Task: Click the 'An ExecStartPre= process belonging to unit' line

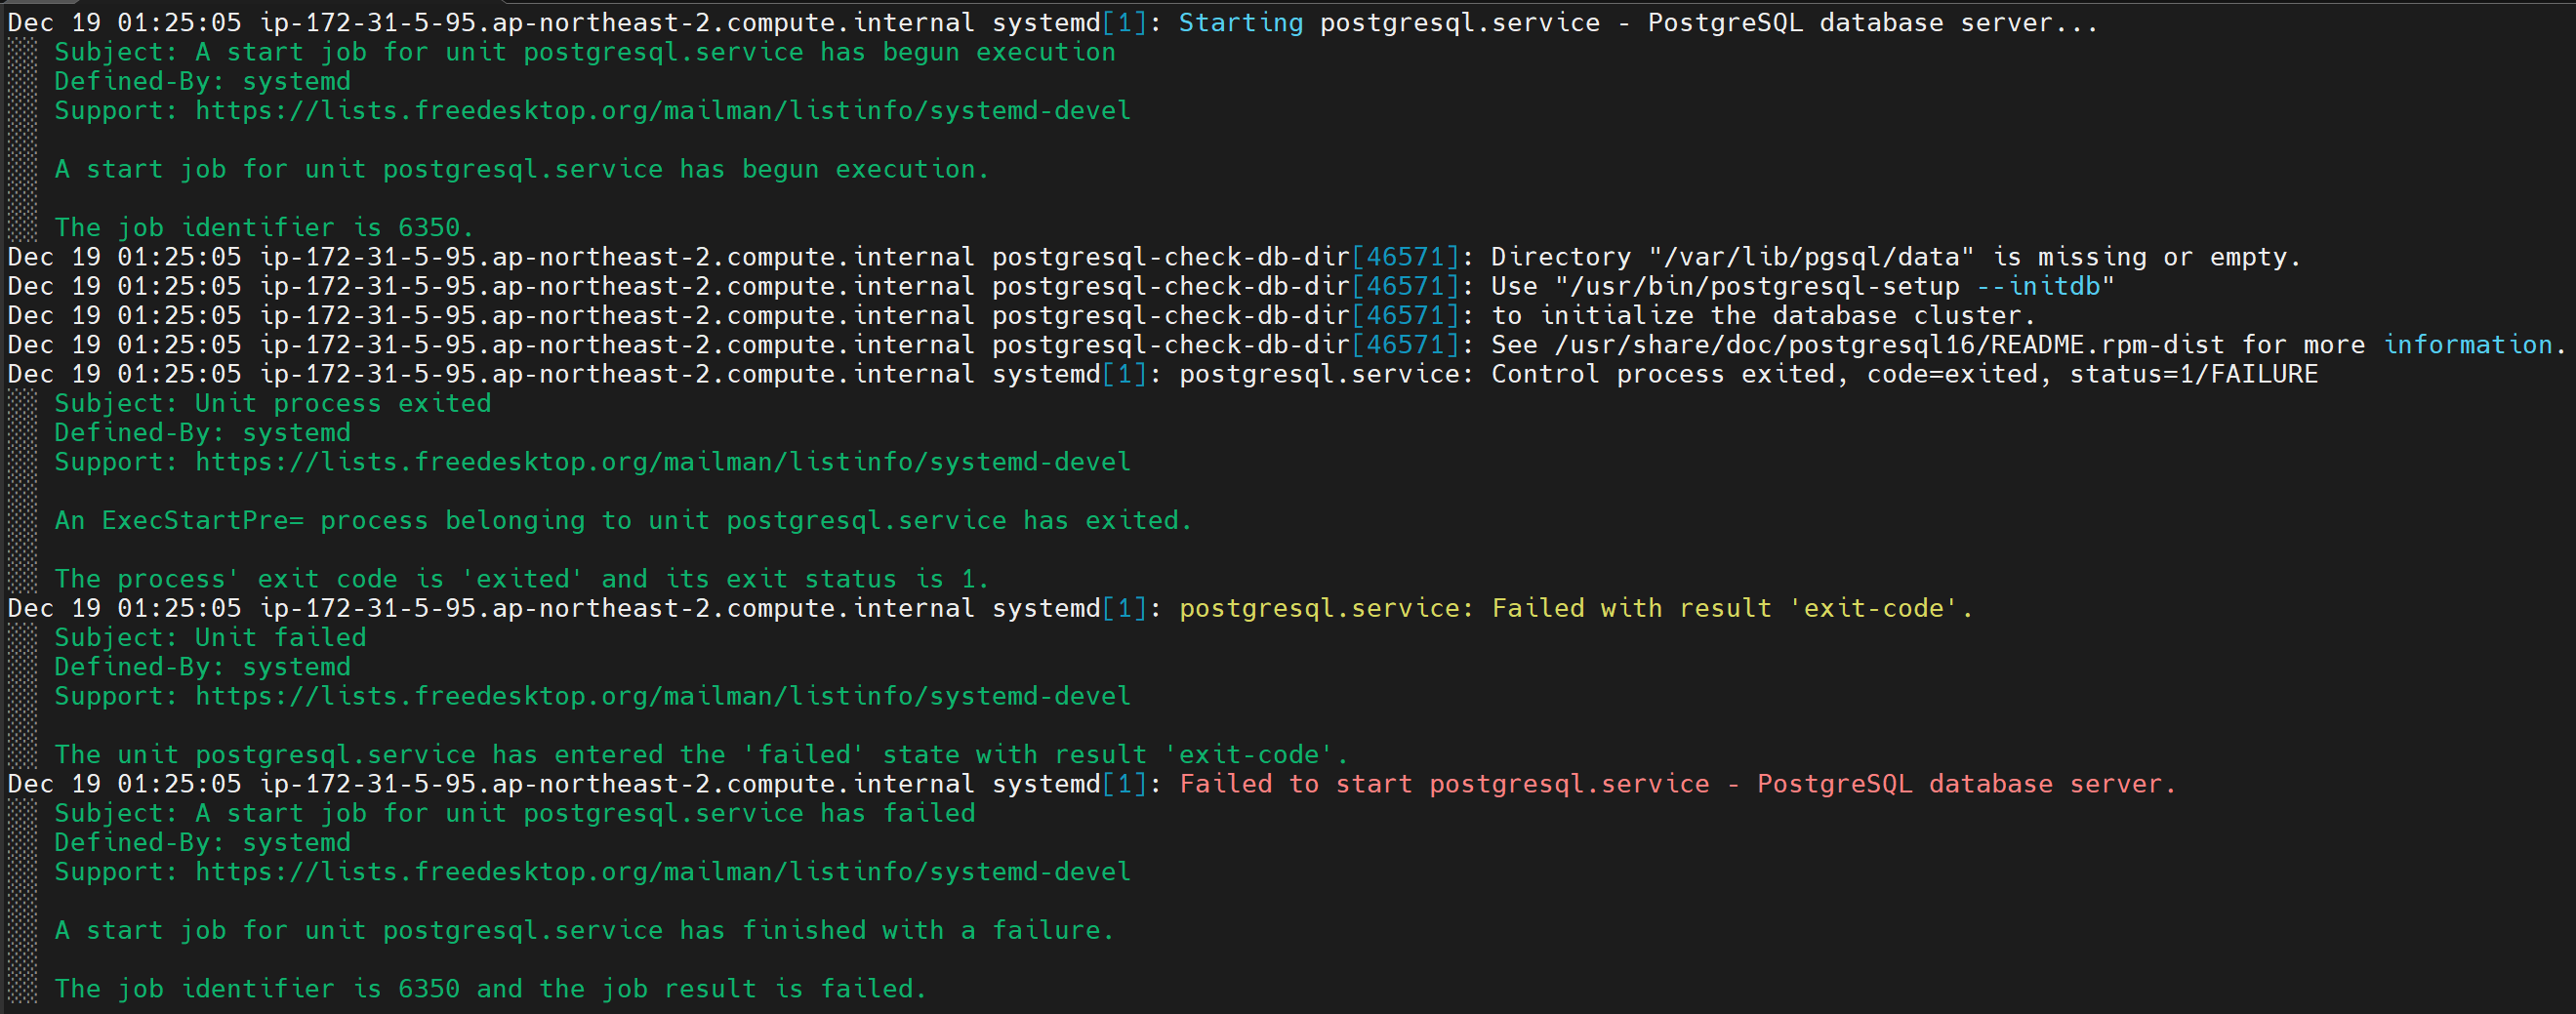Action: click(x=624, y=520)
